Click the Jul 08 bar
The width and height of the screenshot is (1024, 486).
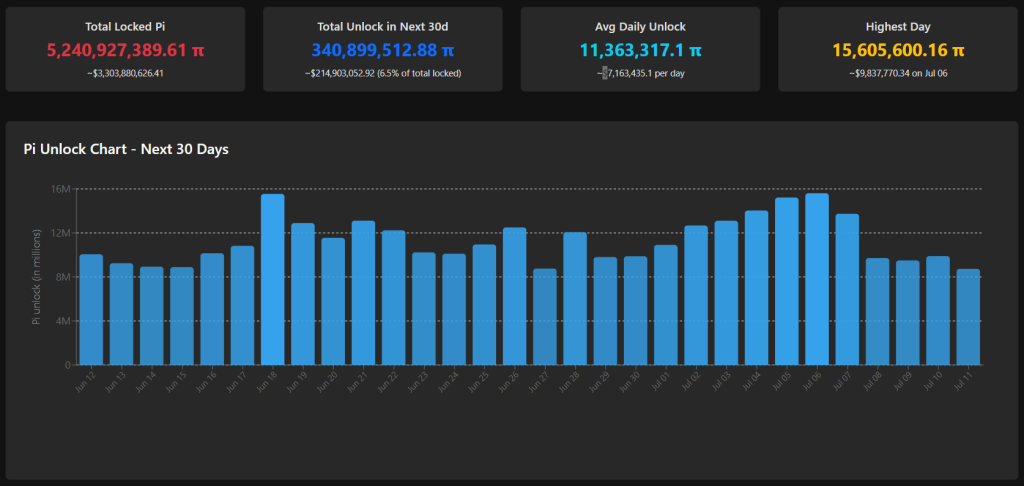877,312
